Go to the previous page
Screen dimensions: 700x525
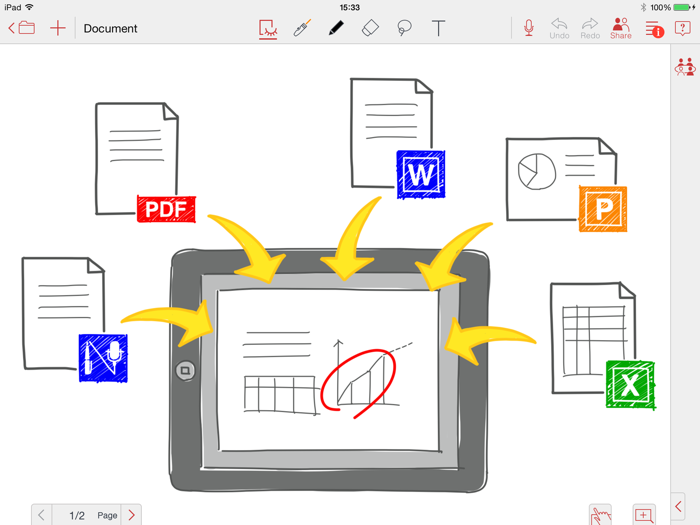[x=42, y=515]
